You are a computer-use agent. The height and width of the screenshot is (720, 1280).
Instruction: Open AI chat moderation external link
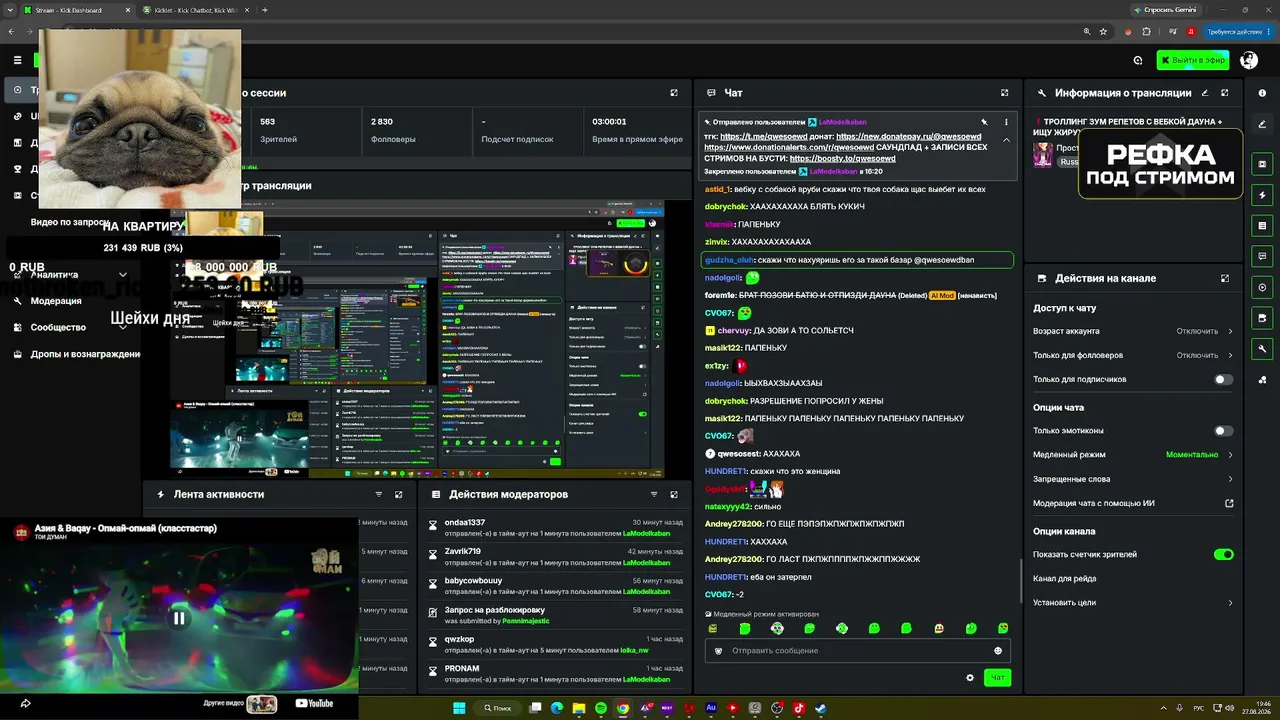click(1229, 503)
